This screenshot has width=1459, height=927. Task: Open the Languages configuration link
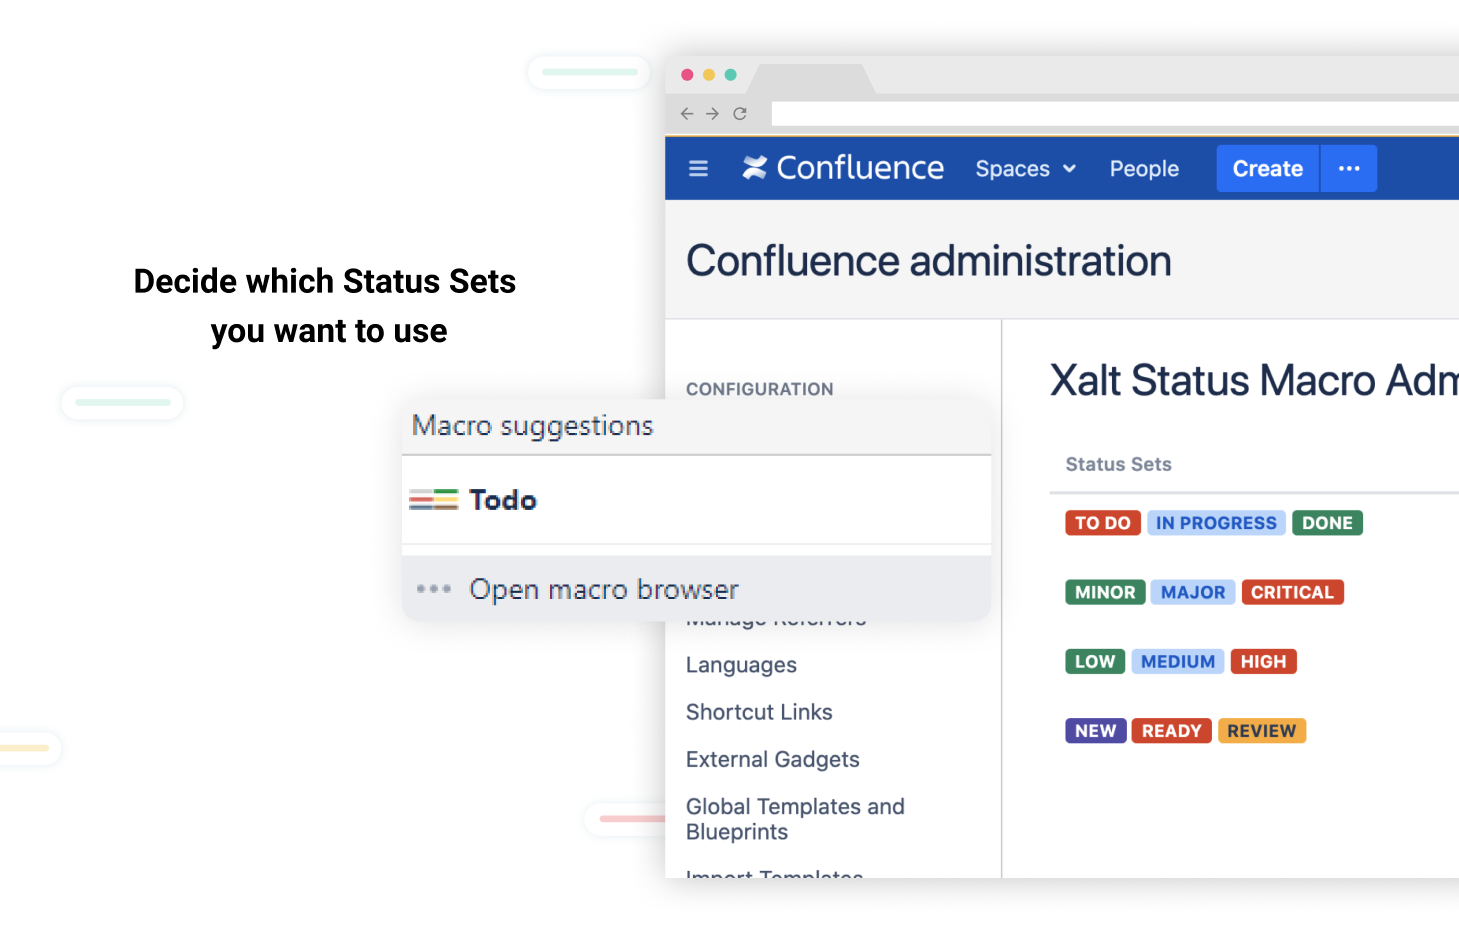[x=740, y=664]
